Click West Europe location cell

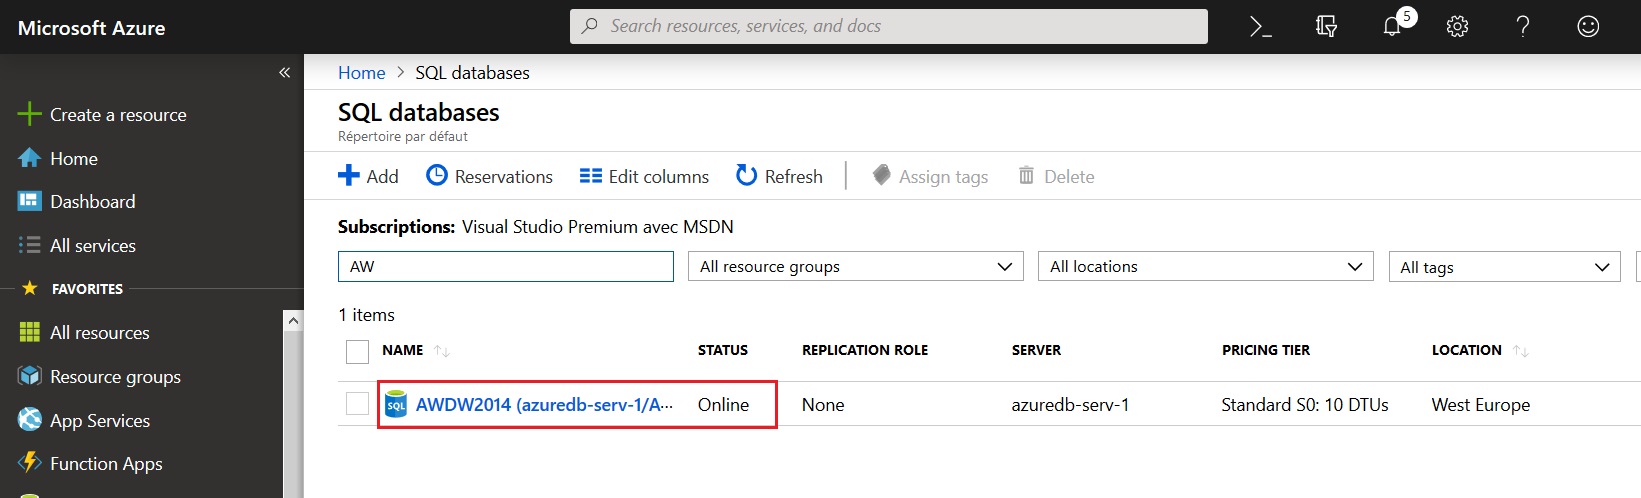[x=1481, y=404]
